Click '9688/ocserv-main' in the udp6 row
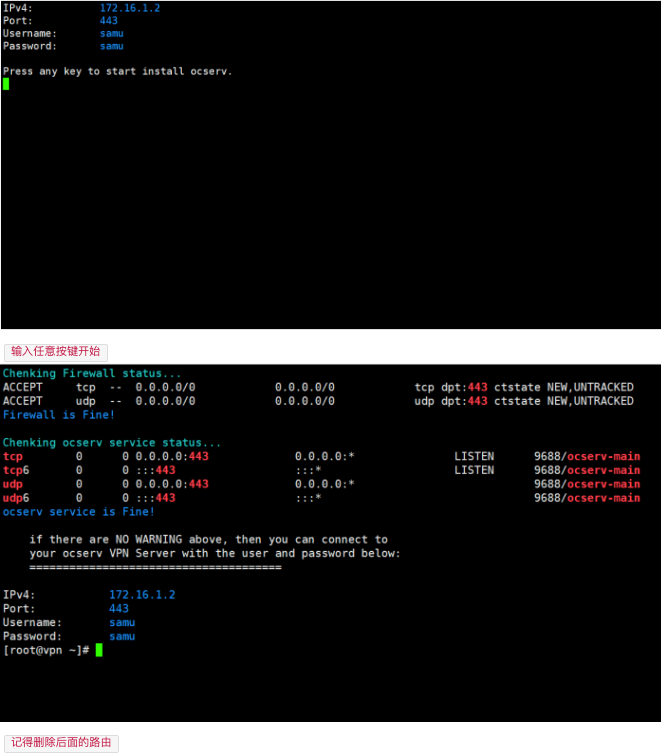Screen dimensions: 661x754 [x=587, y=498]
